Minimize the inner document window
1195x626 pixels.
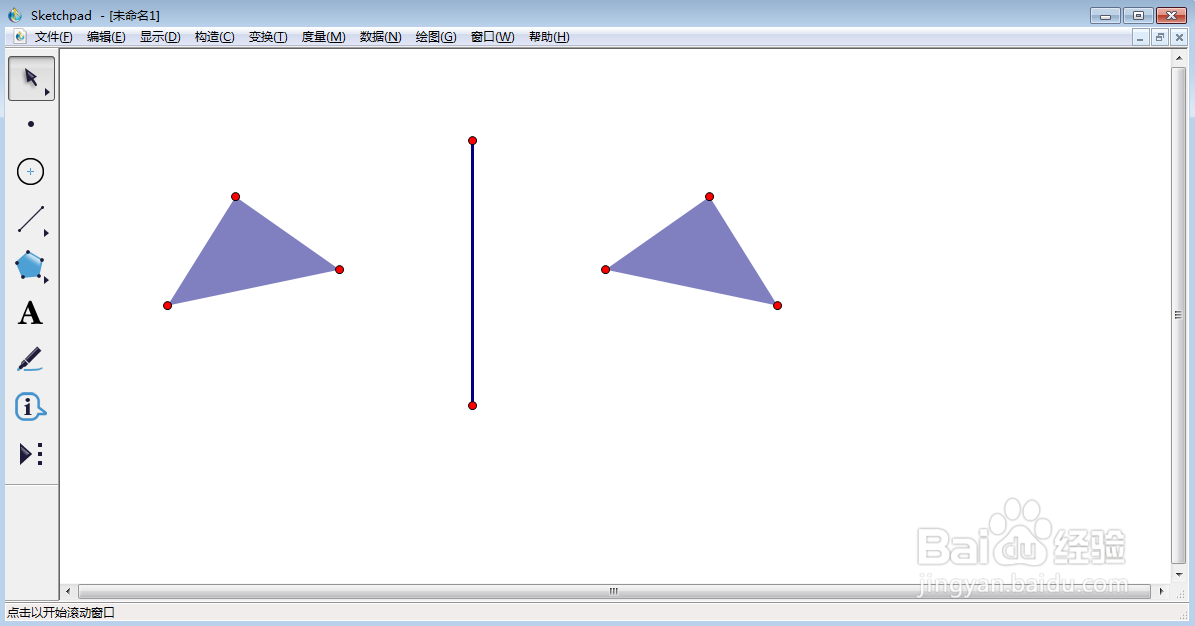1140,37
